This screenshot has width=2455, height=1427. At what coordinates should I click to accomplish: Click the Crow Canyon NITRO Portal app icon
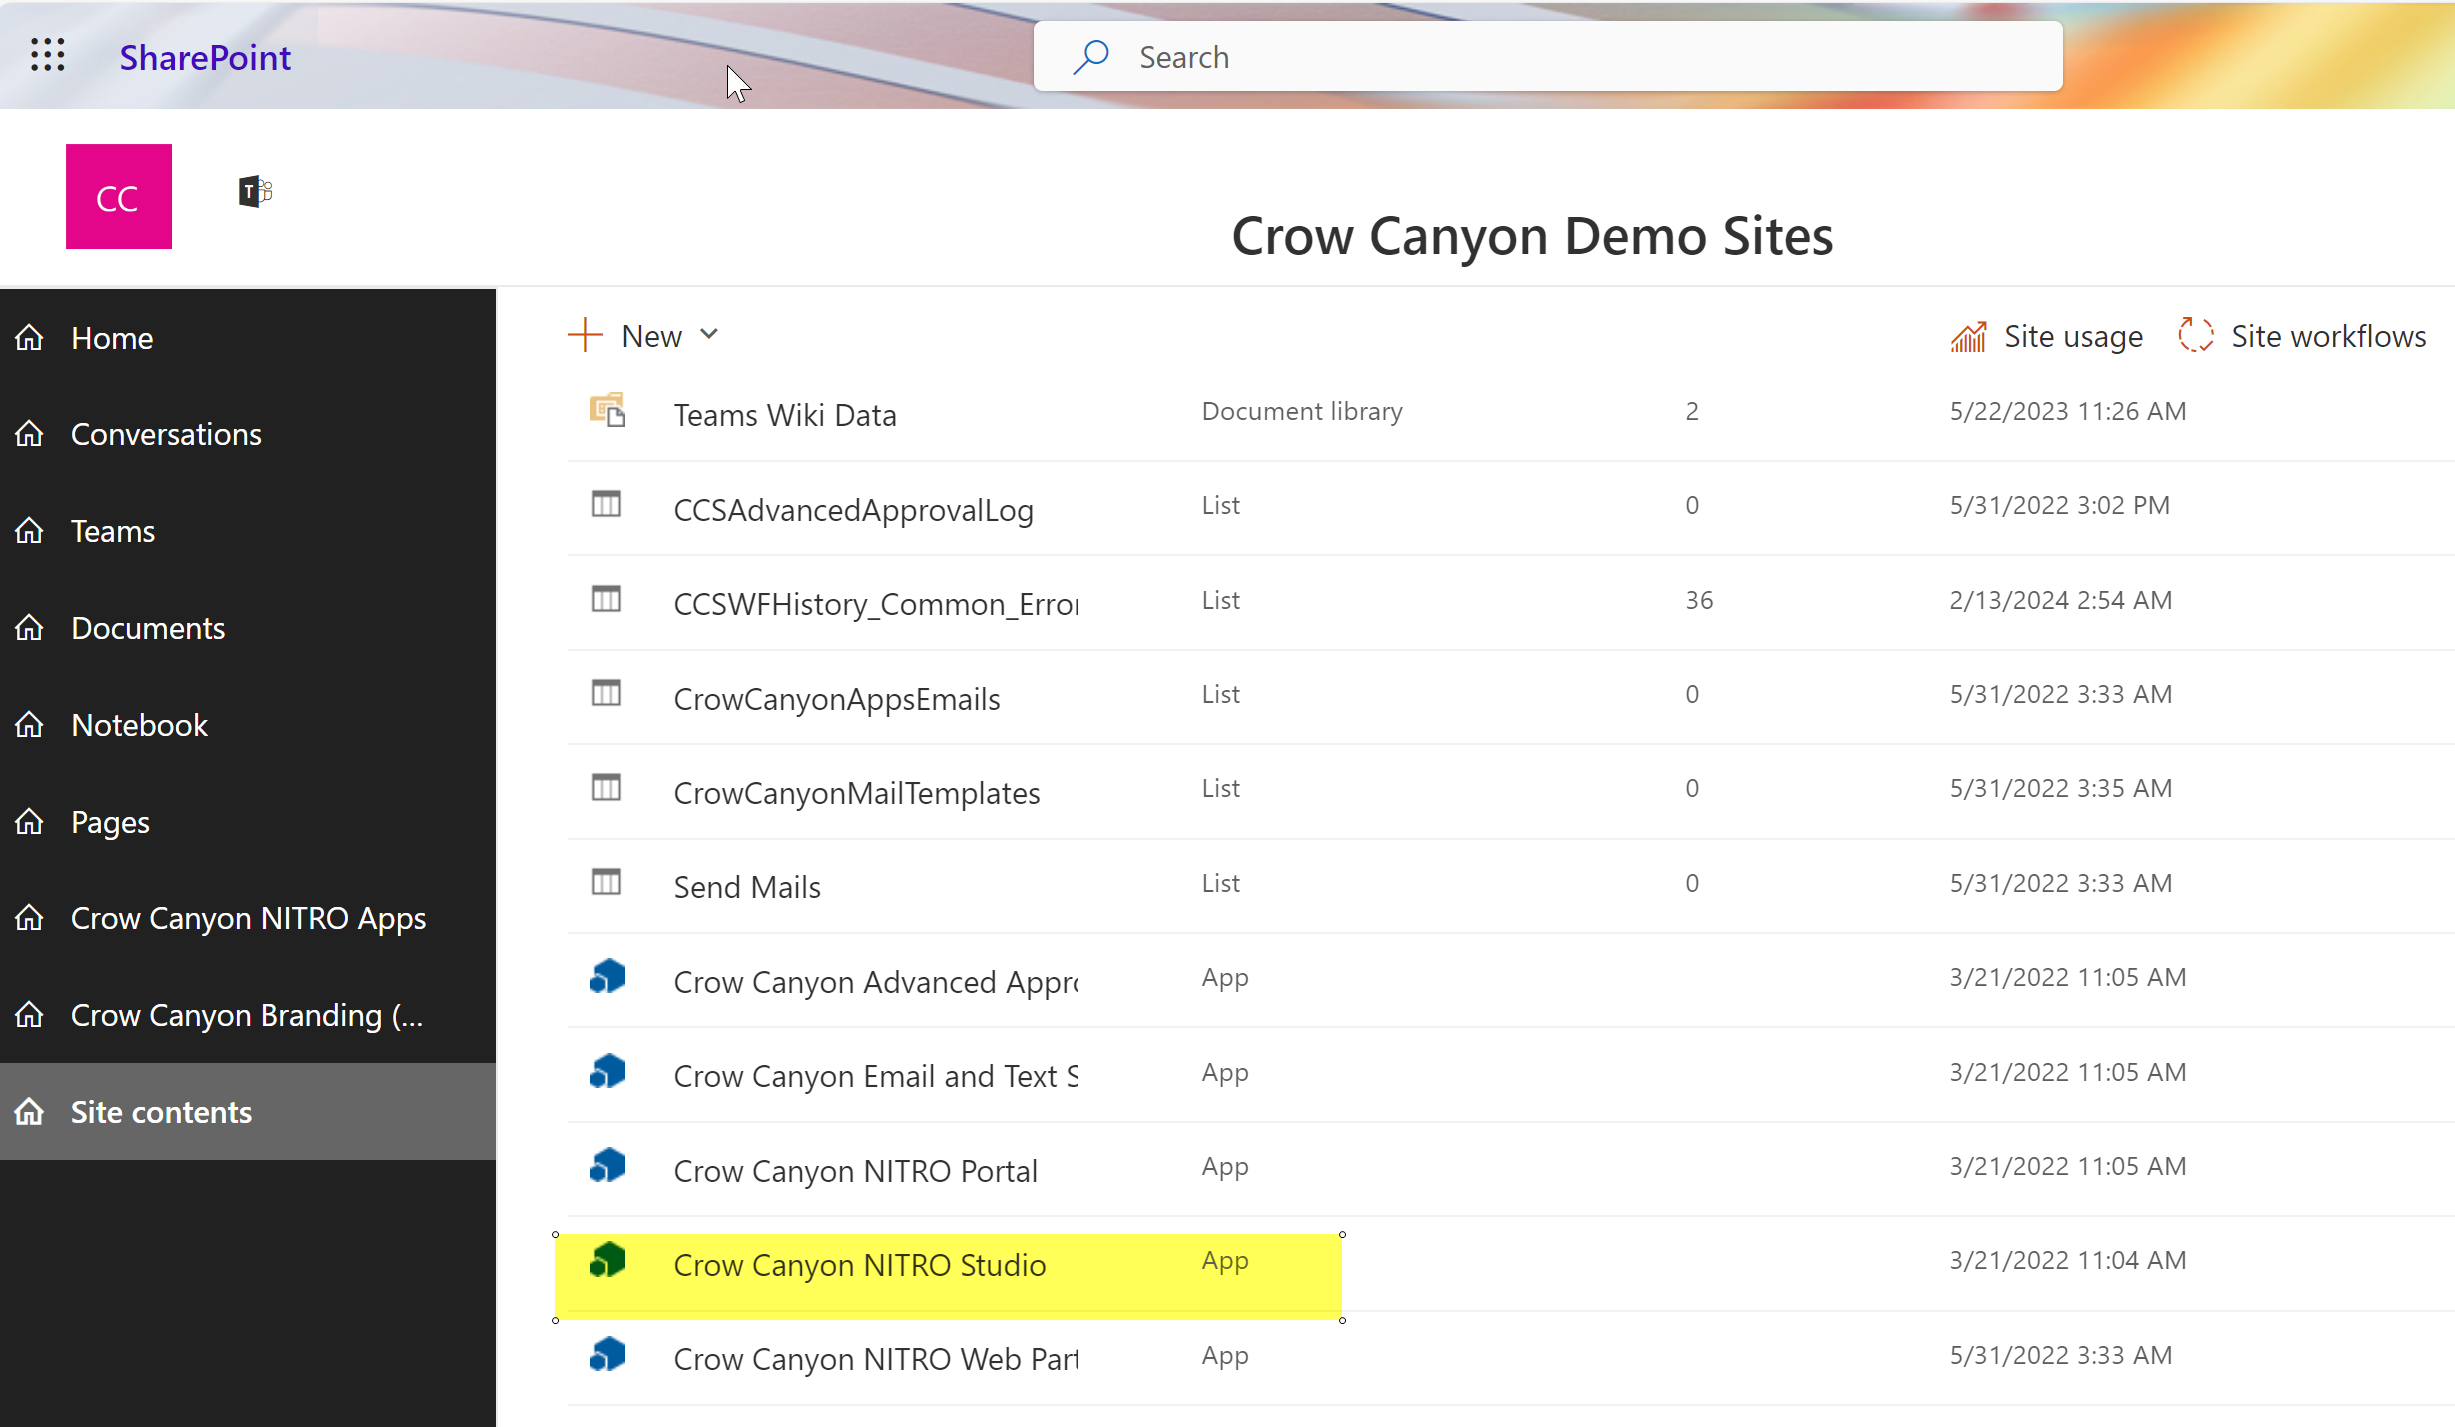coord(607,1165)
